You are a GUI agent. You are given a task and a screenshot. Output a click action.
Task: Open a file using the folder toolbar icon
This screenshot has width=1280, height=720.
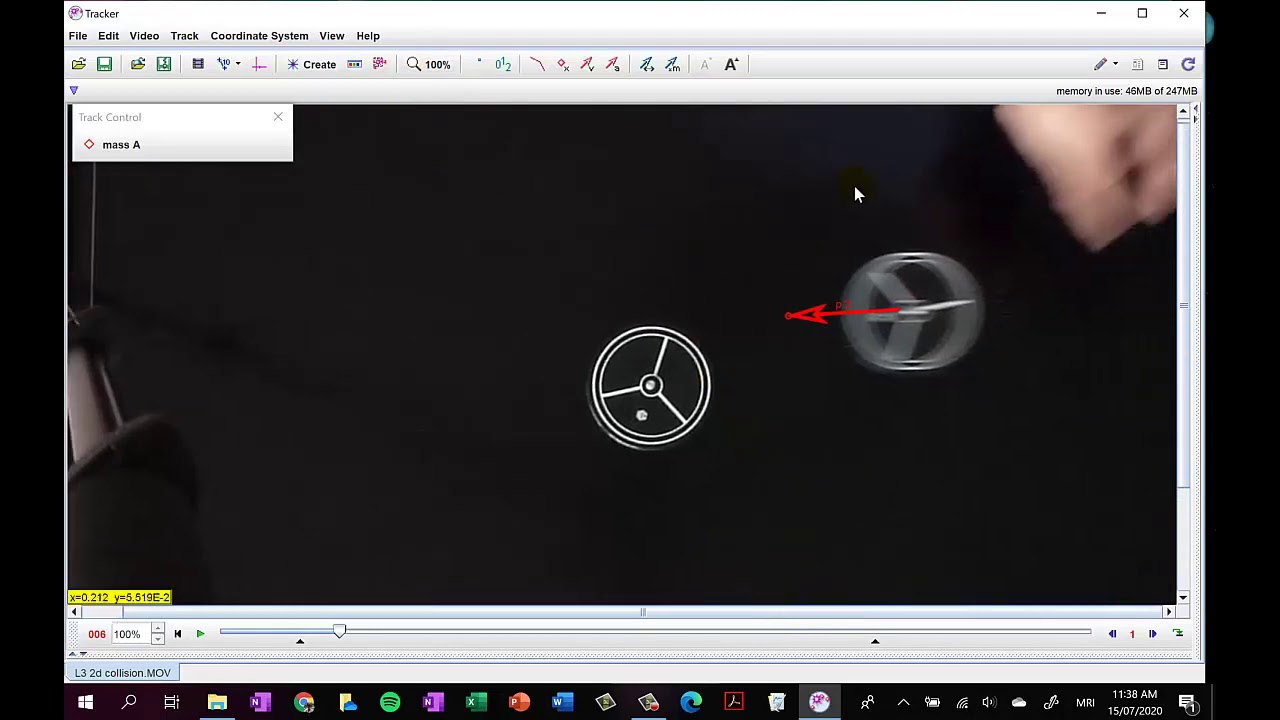(x=78, y=64)
